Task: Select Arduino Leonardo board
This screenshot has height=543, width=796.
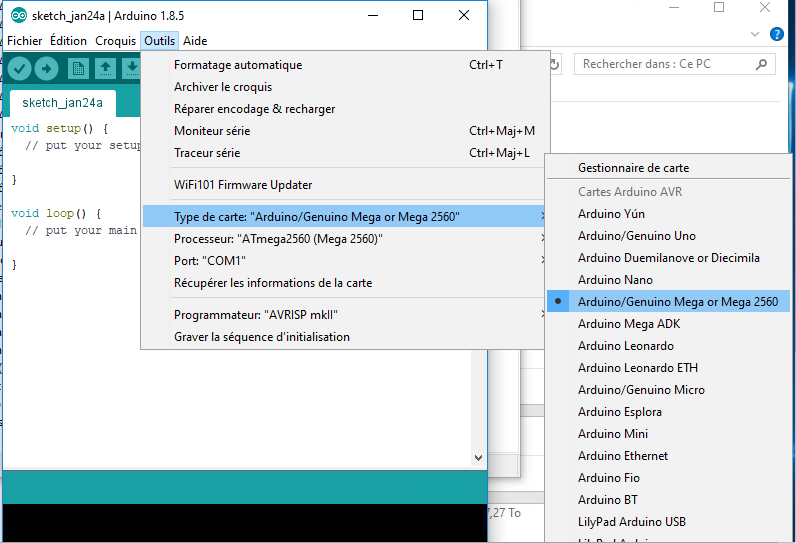Action: tap(668, 346)
